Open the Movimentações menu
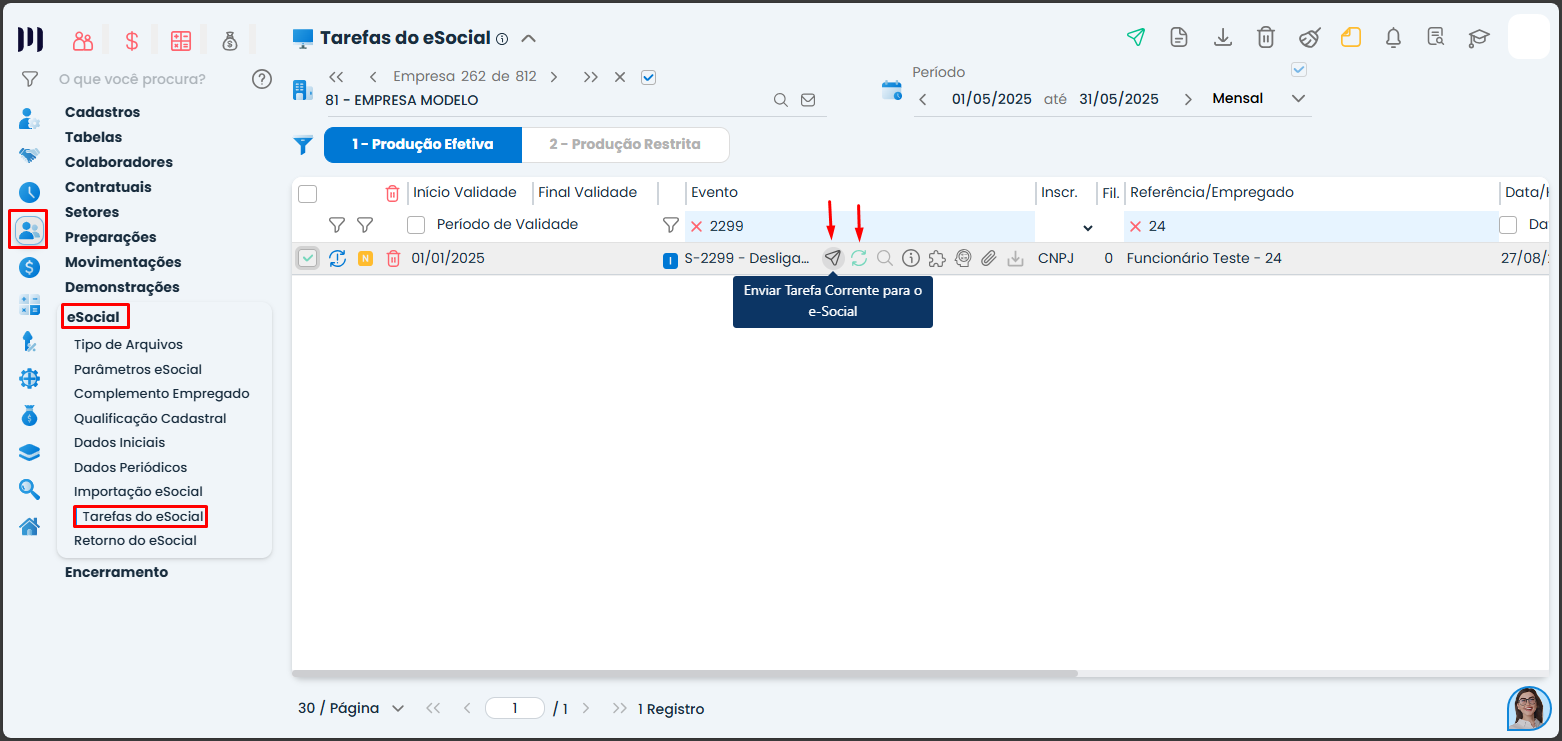 pyautogui.click(x=123, y=262)
